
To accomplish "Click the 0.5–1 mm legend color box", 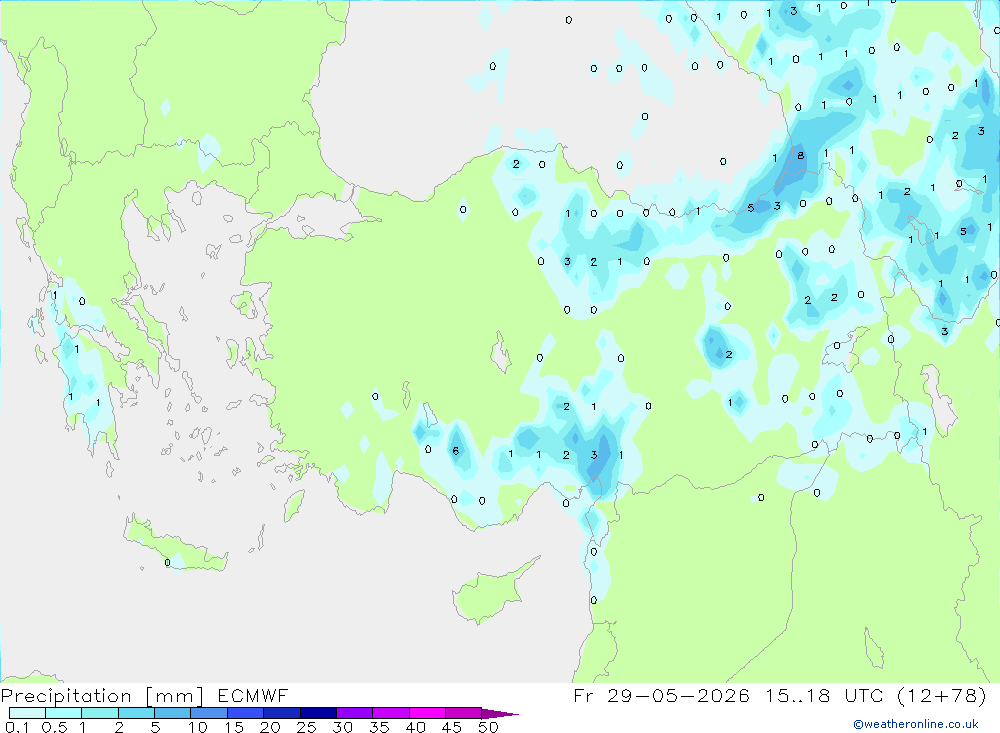I will click(x=64, y=713).
